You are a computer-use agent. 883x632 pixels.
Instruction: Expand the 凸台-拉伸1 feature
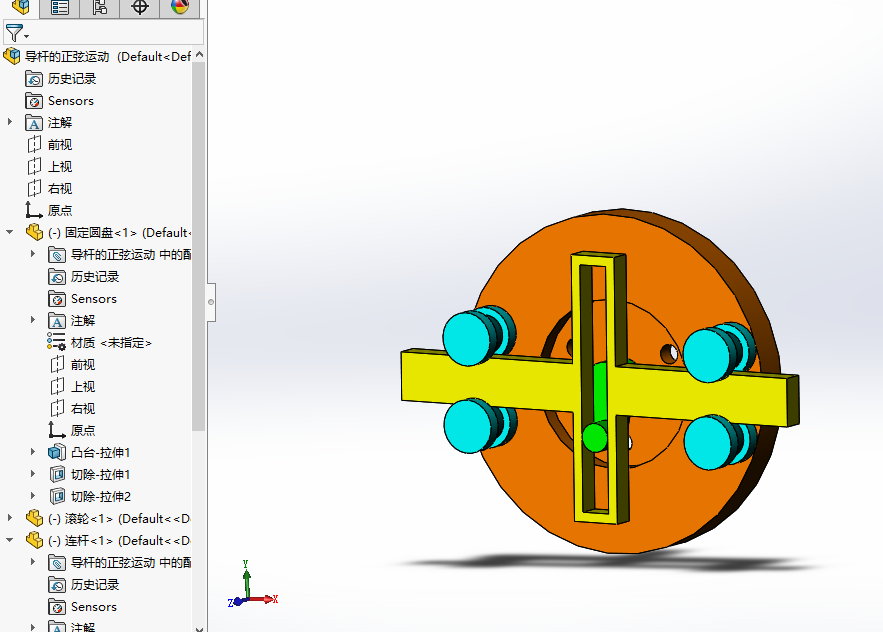pyautogui.click(x=33, y=452)
